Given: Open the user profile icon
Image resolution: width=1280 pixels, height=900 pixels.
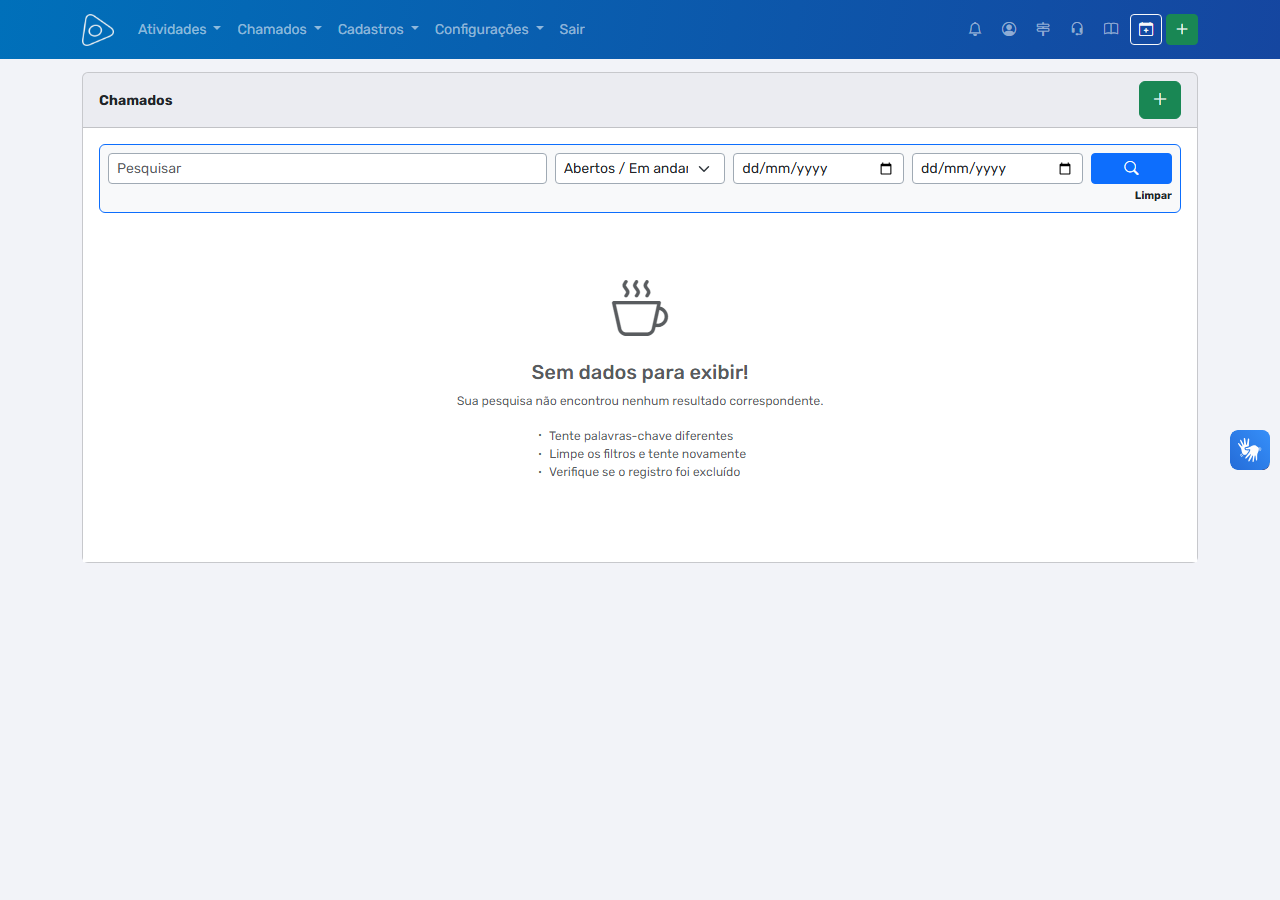Looking at the screenshot, I should [x=1009, y=29].
